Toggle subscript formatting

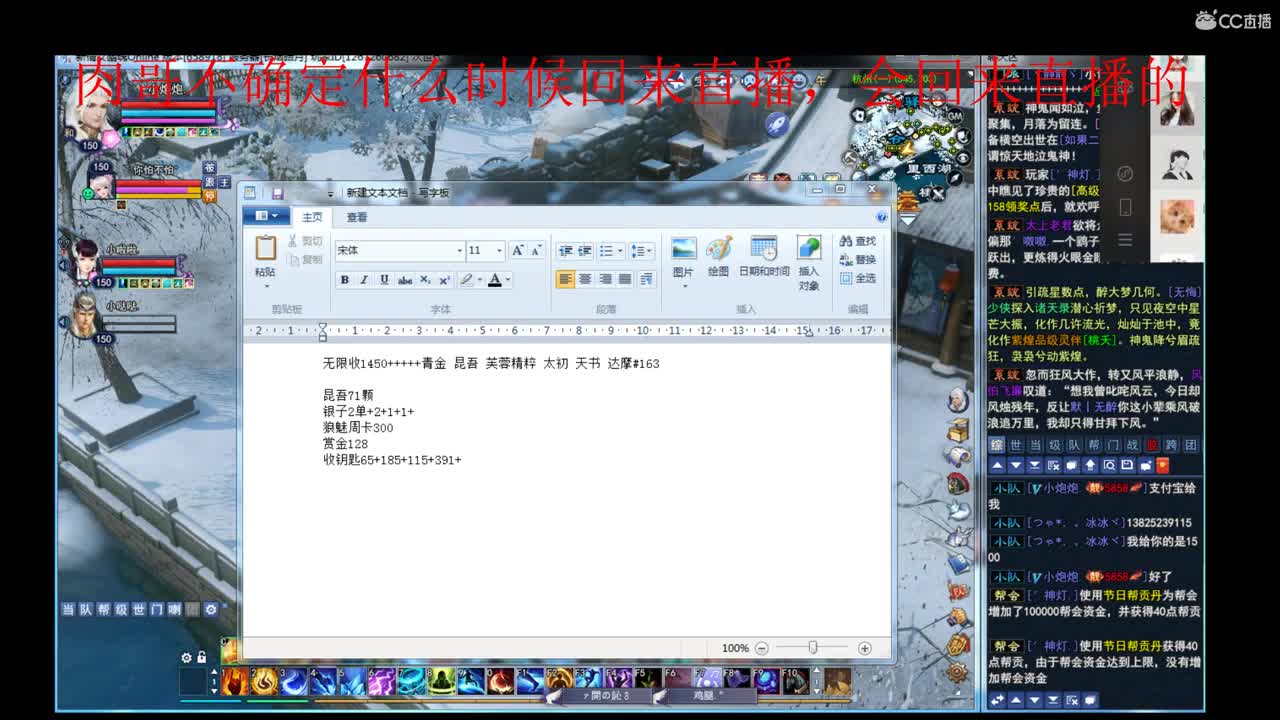click(425, 280)
